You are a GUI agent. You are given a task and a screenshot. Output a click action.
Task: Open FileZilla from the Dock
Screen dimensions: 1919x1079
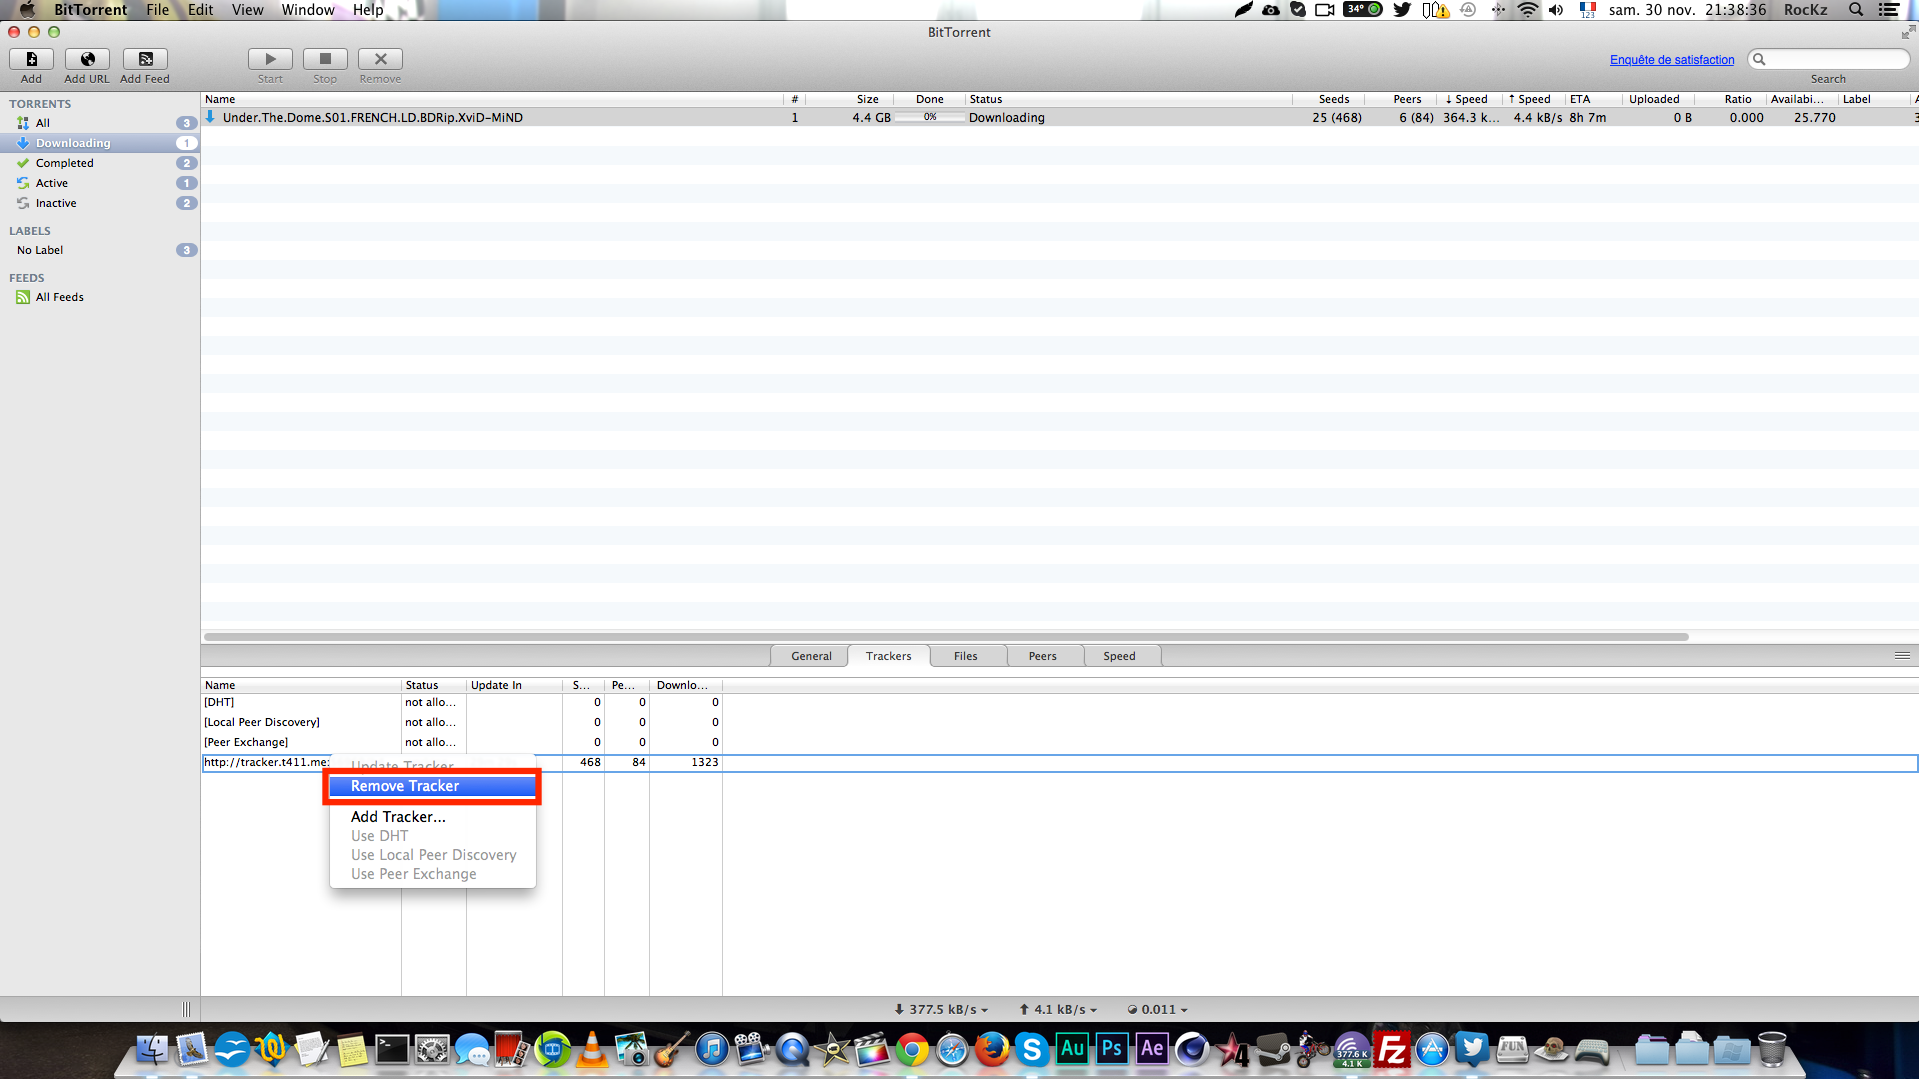[1392, 1050]
